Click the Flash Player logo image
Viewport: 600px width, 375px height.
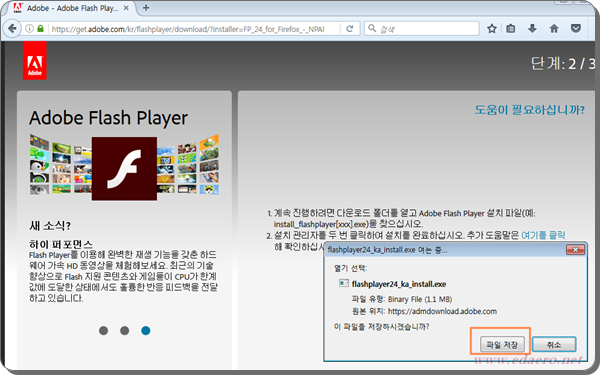tap(124, 168)
